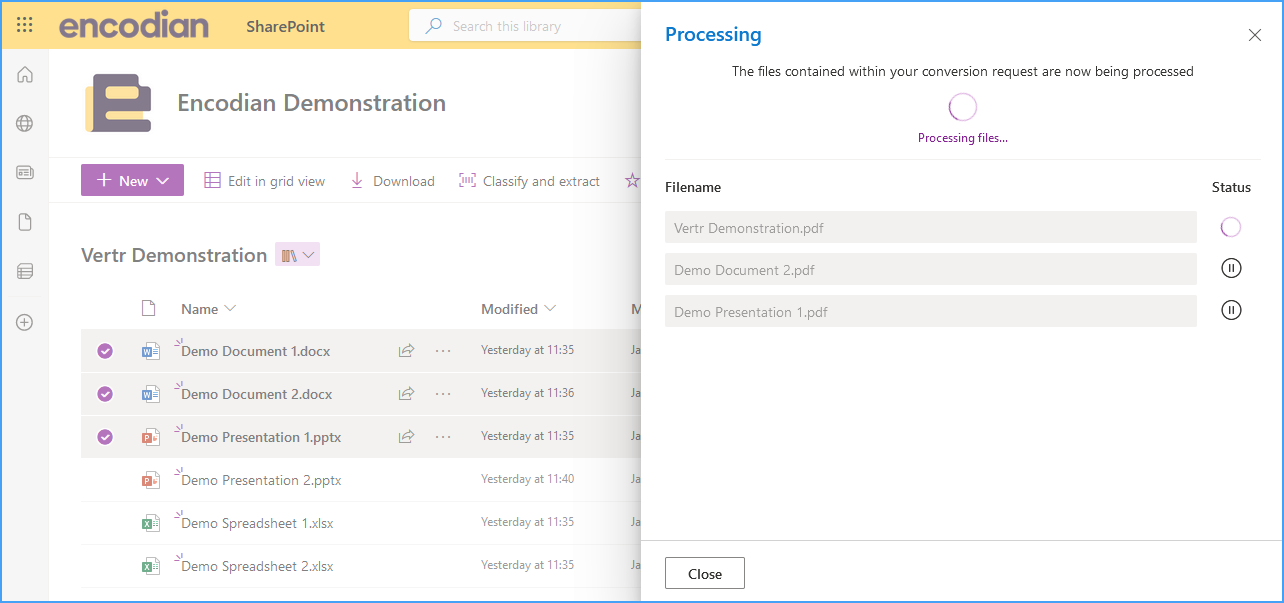Close the Processing panel with X
The width and height of the screenshot is (1284, 603).
[x=1255, y=35]
